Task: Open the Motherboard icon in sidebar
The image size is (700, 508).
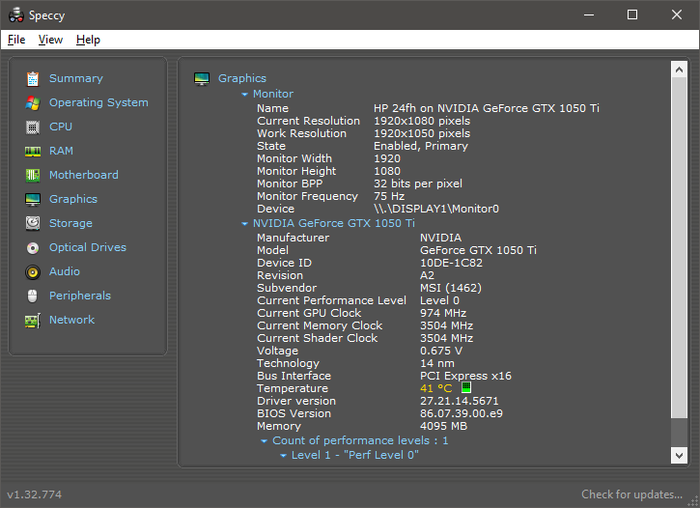Action: 33,175
